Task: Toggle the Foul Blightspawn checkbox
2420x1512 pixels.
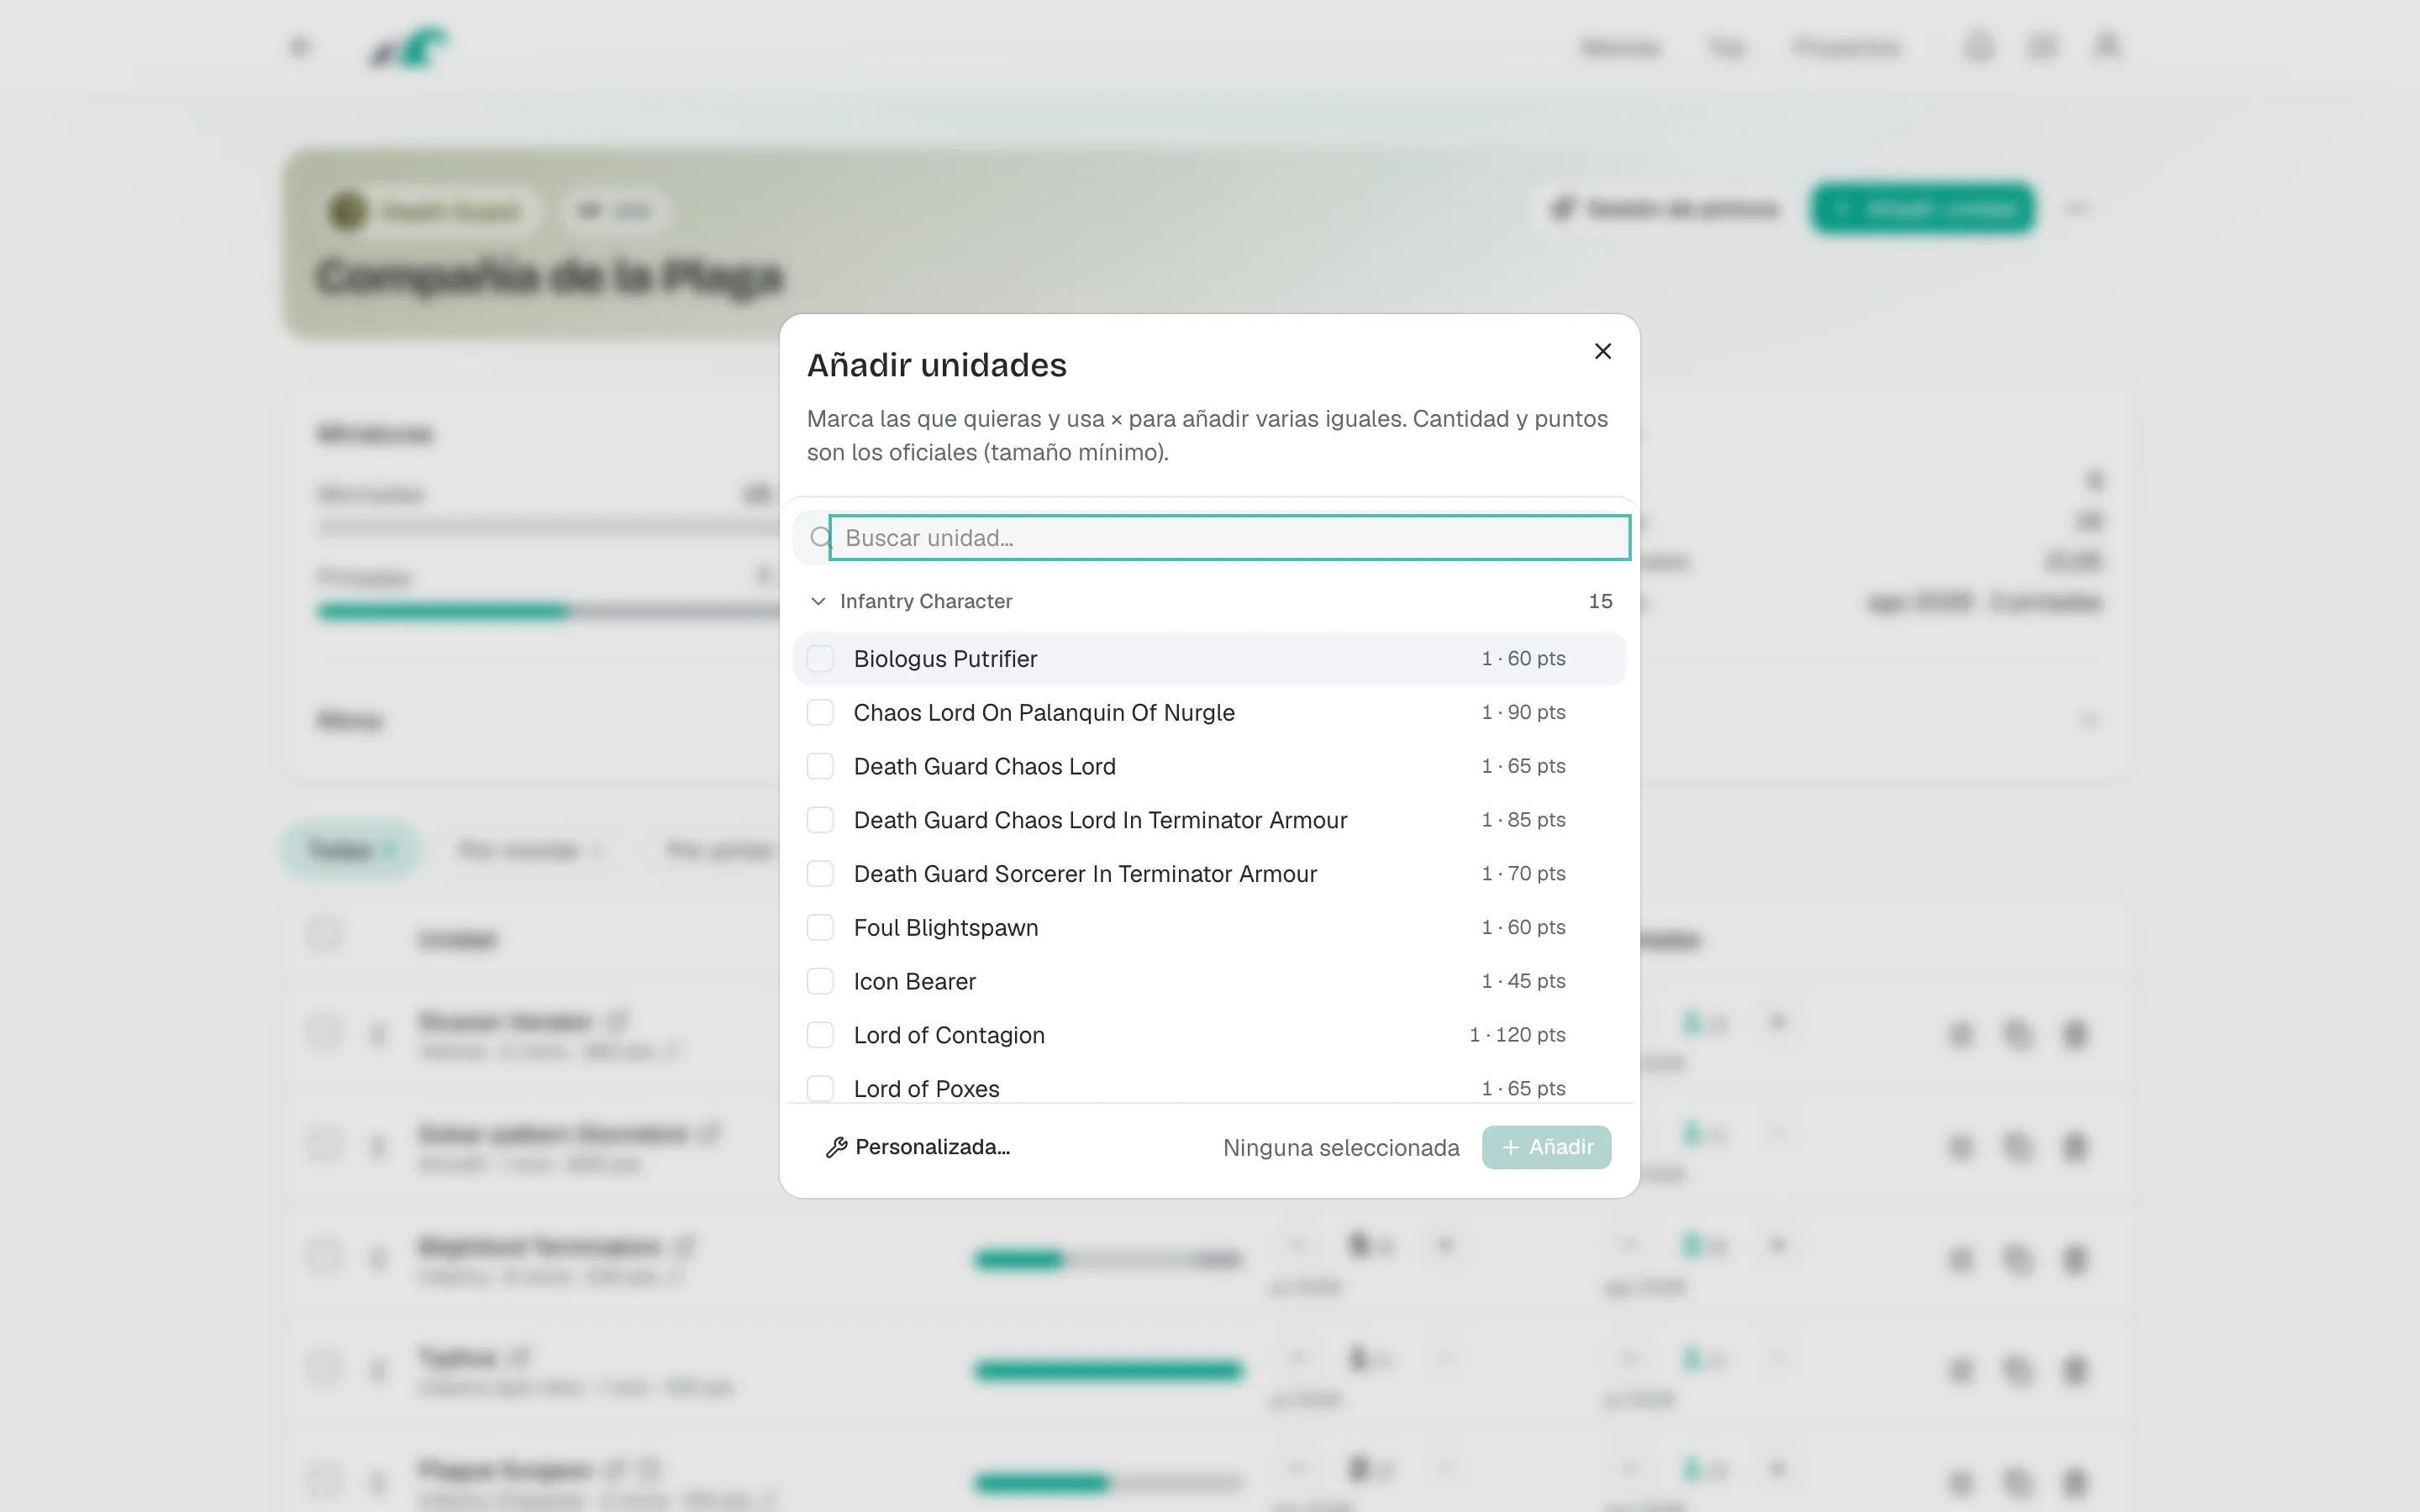Action: pyautogui.click(x=820, y=927)
